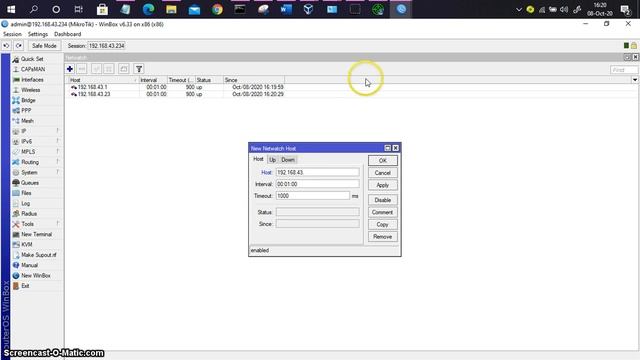The height and width of the screenshot is (360, 640).
Task: Open KVM in the sidebar
Action: (27, 244)
